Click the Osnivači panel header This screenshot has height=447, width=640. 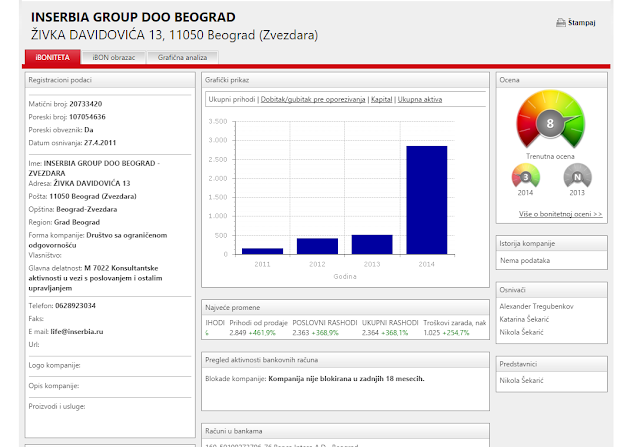[551, 290]
